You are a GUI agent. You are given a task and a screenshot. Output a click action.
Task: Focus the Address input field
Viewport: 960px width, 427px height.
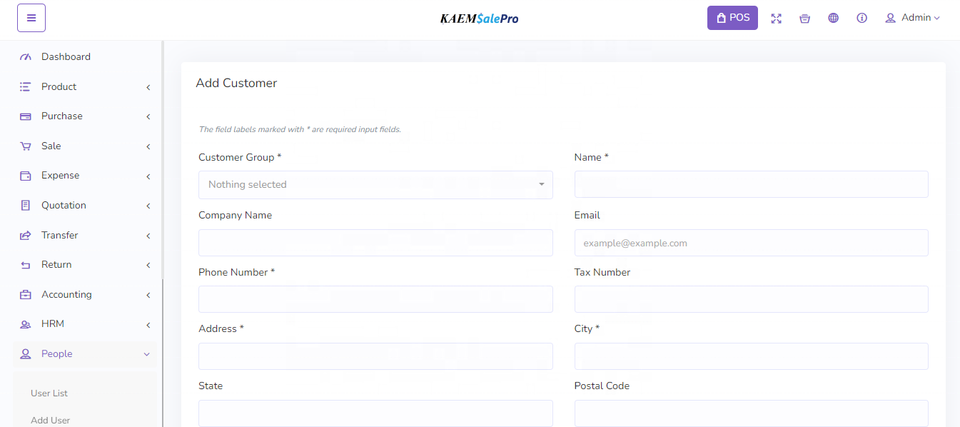(x=375, y=356)
